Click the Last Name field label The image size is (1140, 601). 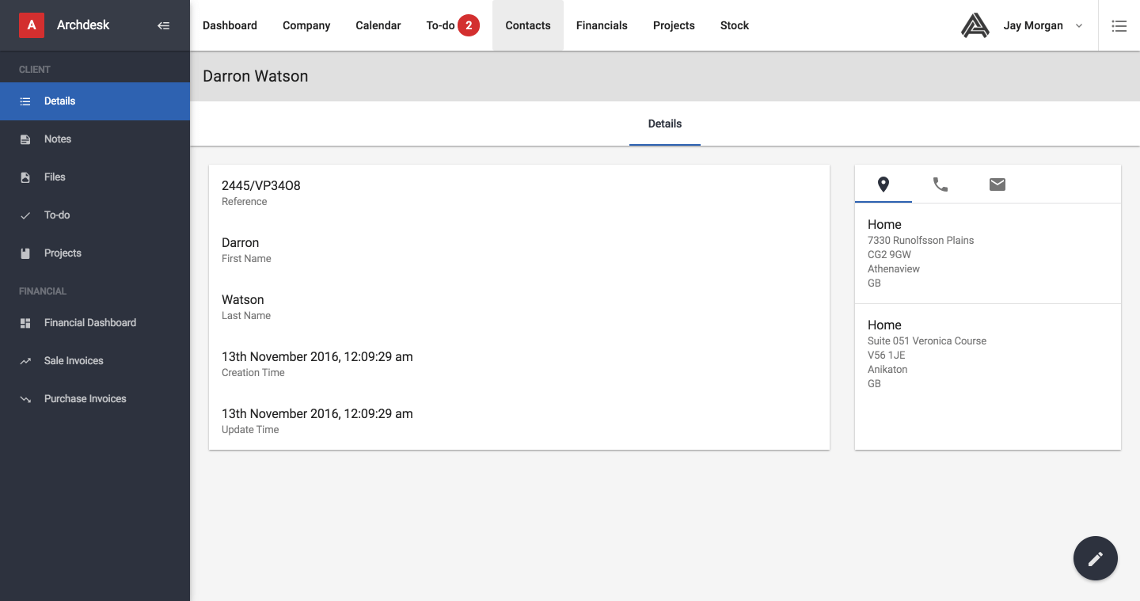[x=246, y=316]
